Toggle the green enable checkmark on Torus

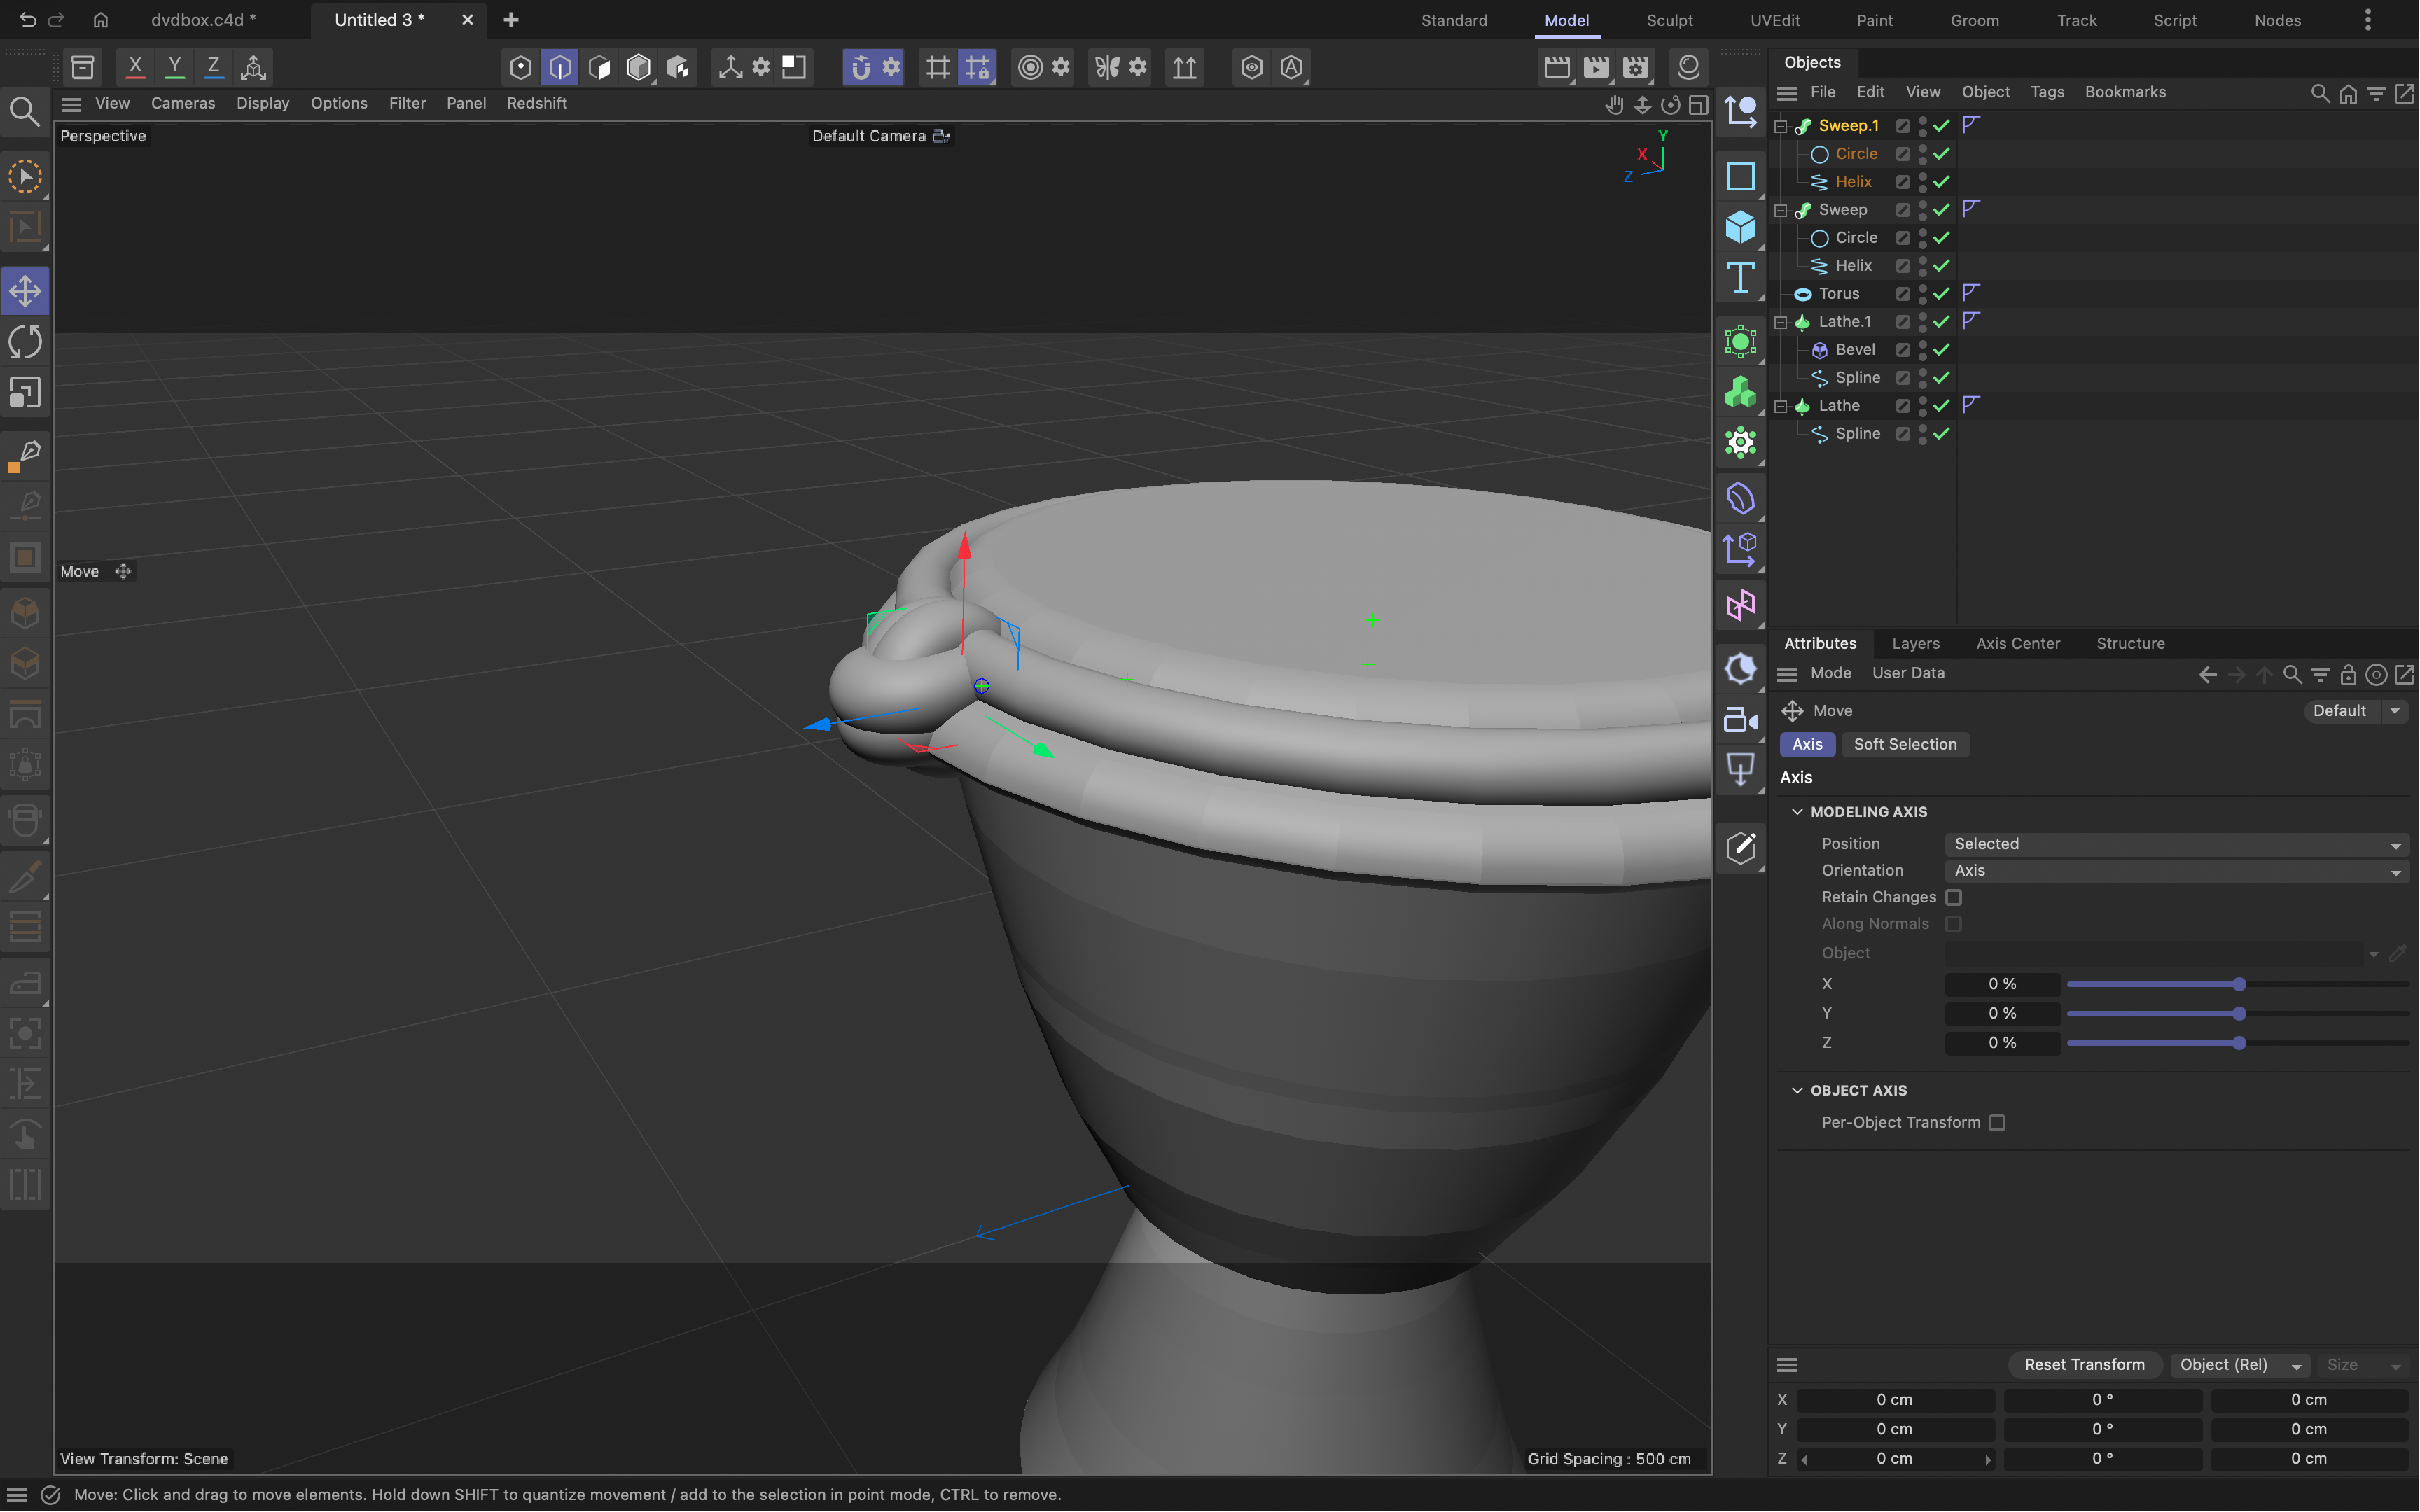(x=1941, y=293)
